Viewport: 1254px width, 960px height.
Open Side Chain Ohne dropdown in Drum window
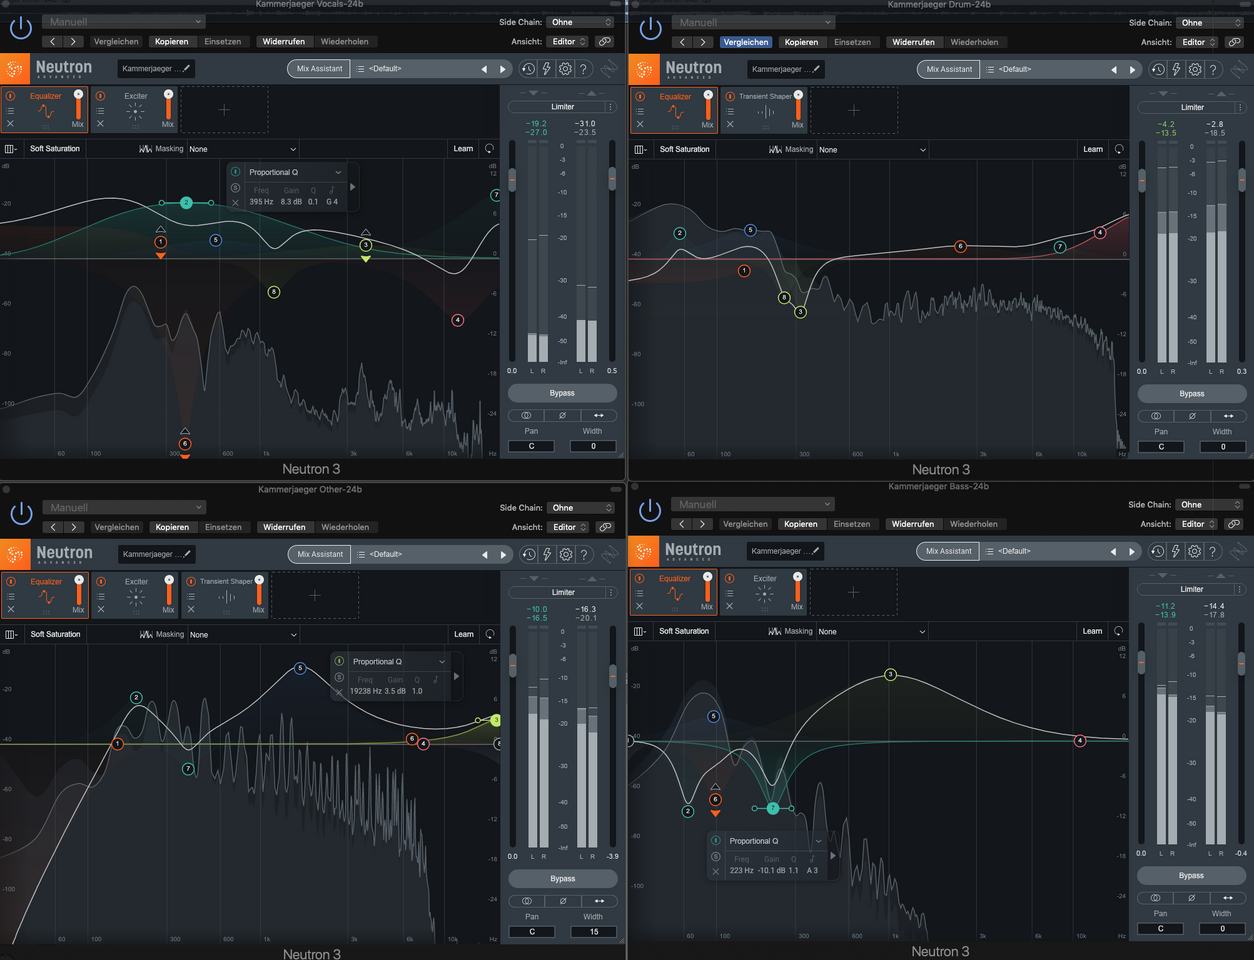click(1208, 22)
